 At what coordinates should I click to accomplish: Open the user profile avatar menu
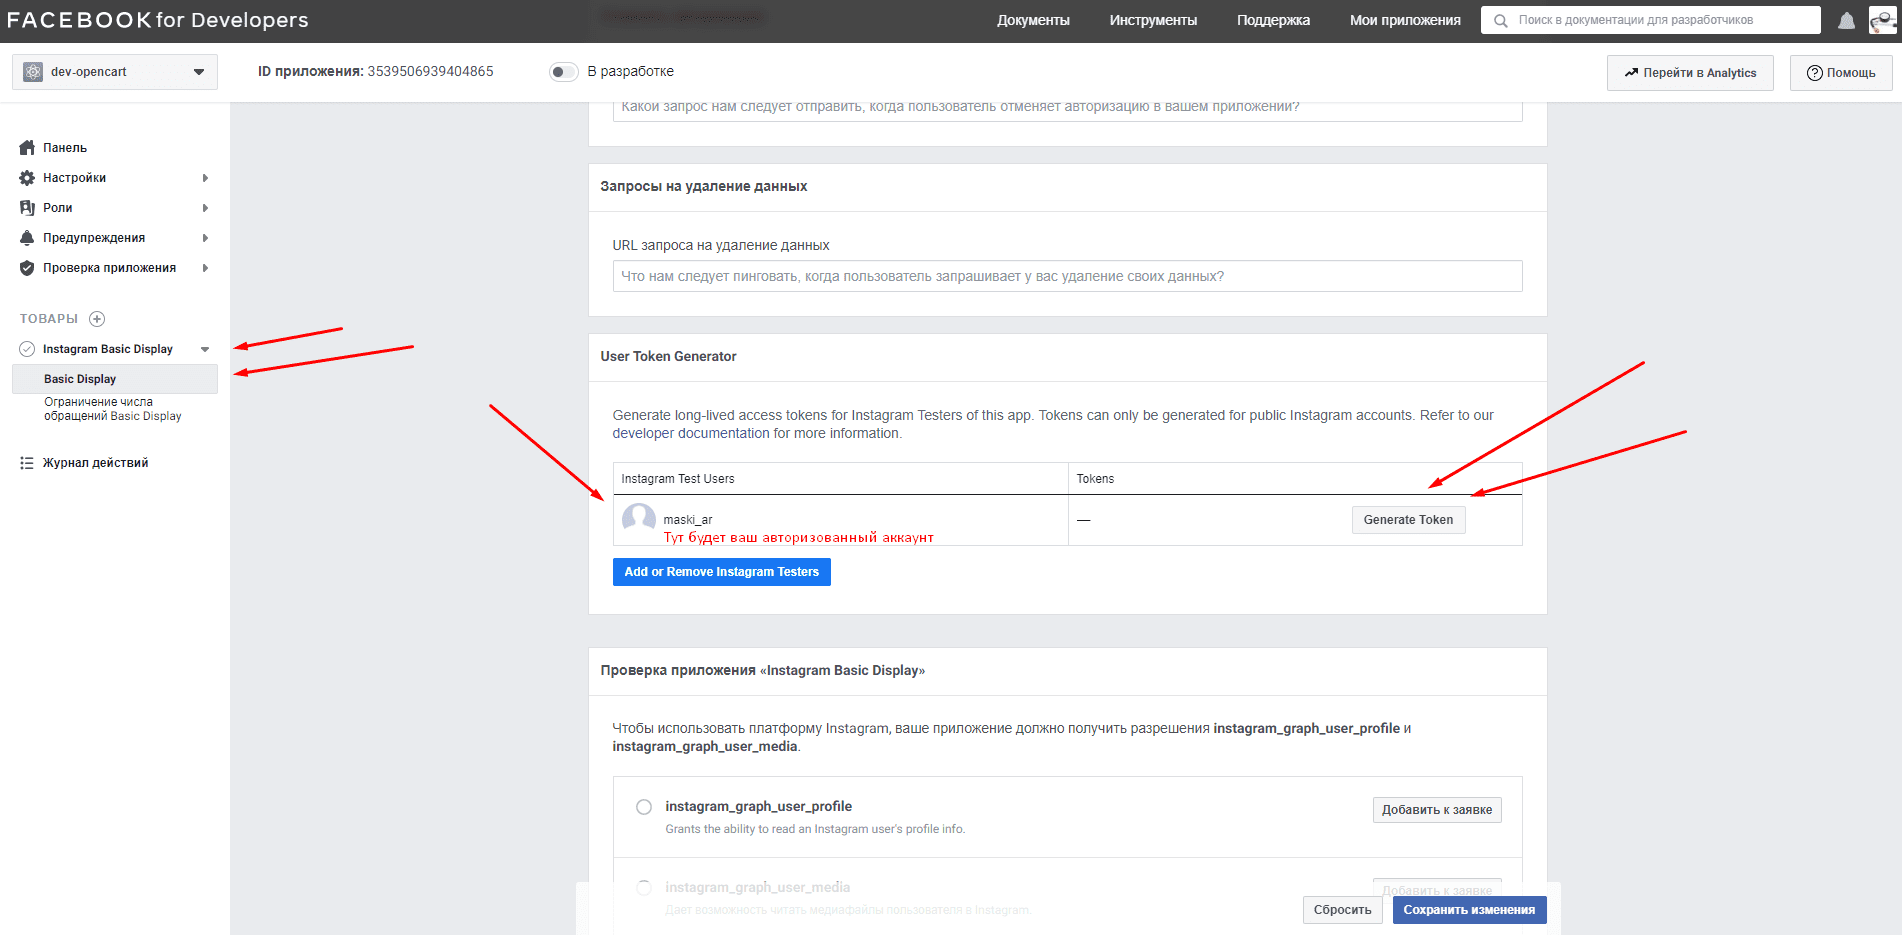coord(1882,20)
